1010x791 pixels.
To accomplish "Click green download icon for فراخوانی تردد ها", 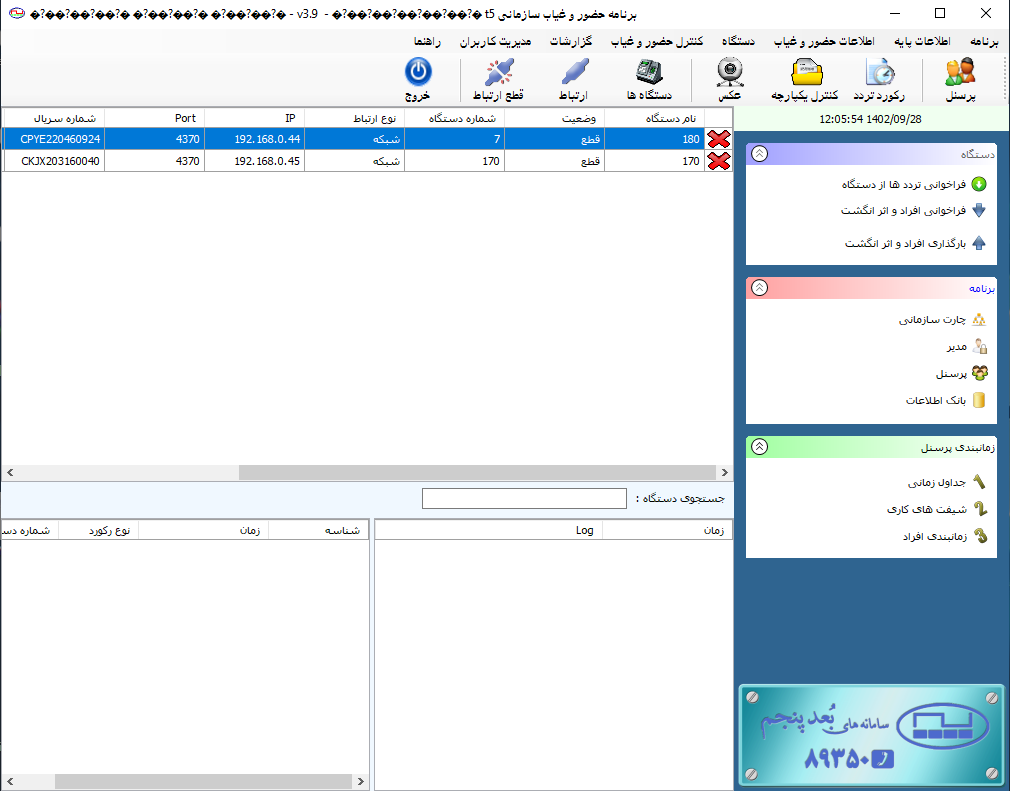I will 978,185.
